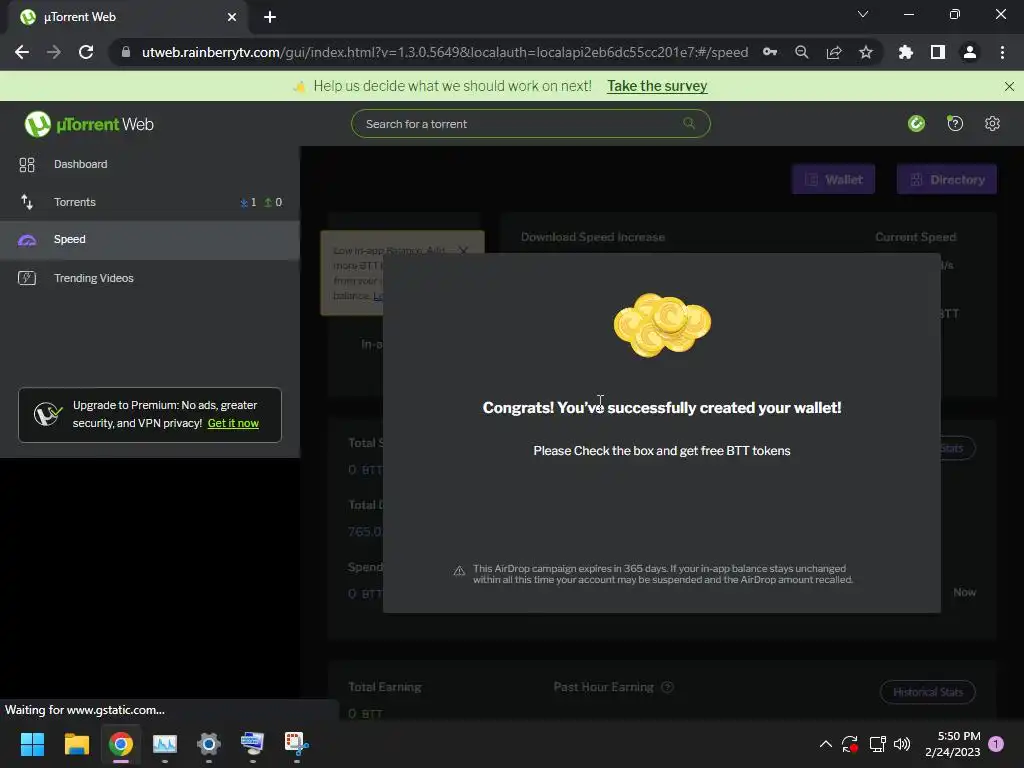Viewport: 1024px width, 768px height.
Task: Open the tab search dropdown chevron
Action: pyautogui.click(x=863, y=14)
